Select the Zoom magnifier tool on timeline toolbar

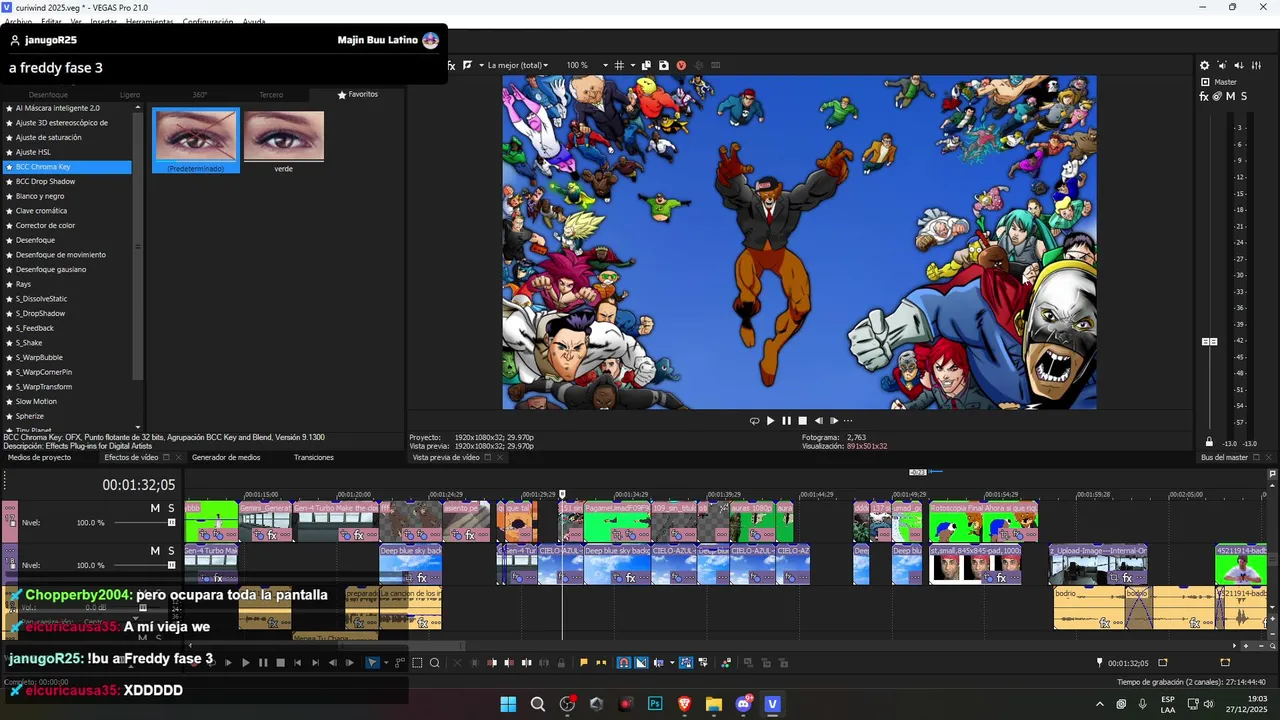tap(435, 662)
